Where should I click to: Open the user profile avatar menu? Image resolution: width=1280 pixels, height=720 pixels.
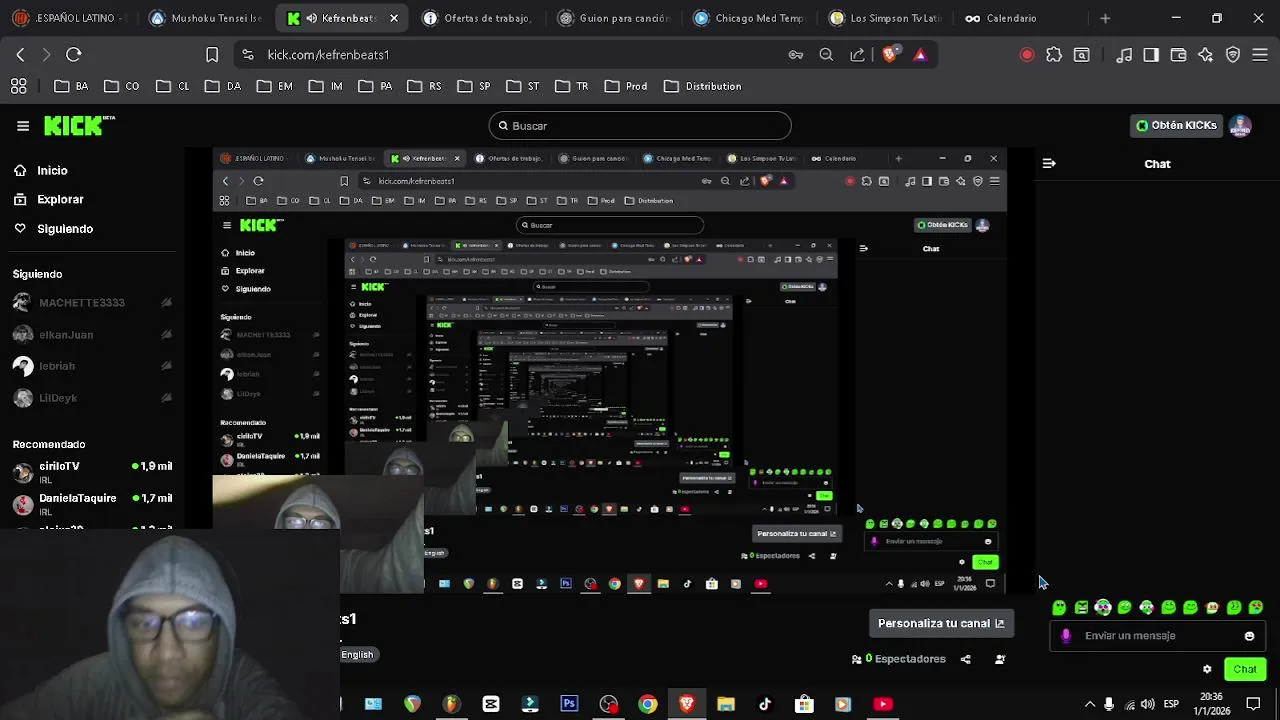click(1240, 126)
